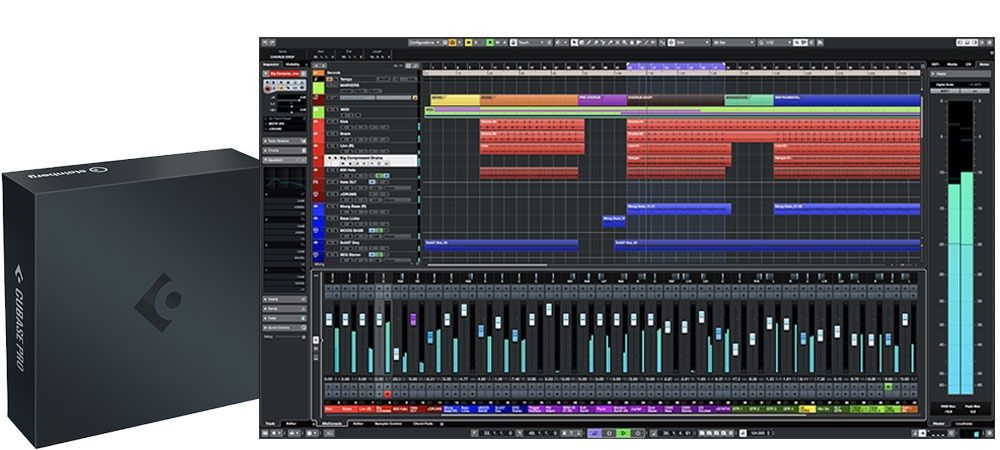Click the orange delay compensation toolbar icon

pyautogui.click(x=452, y=42)
